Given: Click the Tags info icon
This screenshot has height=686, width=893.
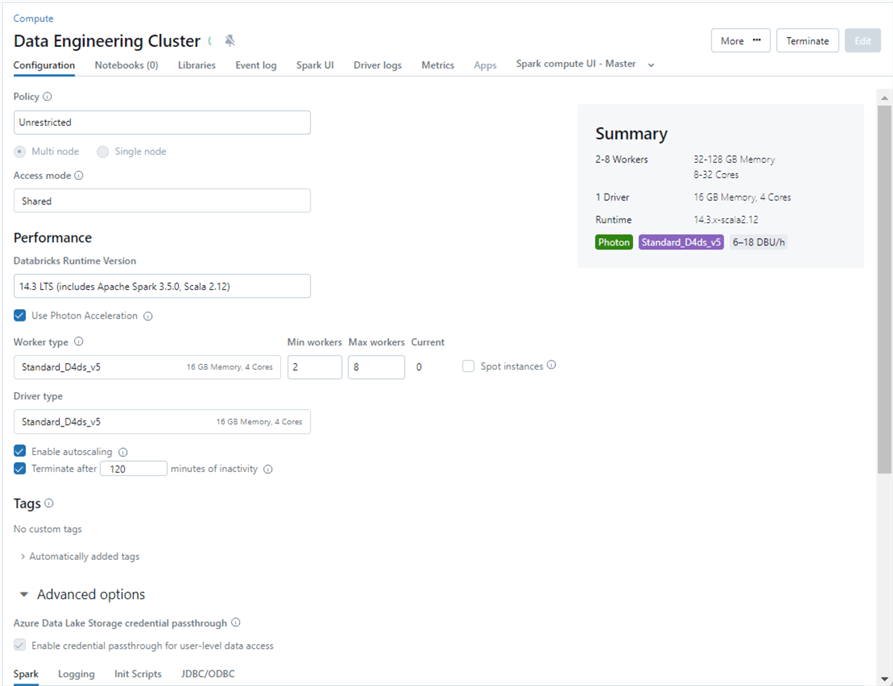Looking at the screenshot, I should [49, 504].
